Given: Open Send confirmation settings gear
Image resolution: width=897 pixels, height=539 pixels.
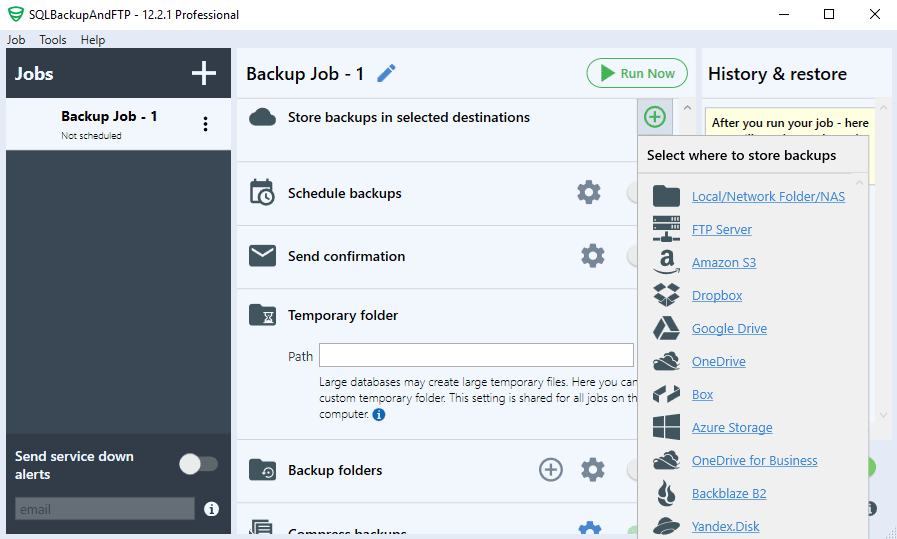Looking at the screenshot, I should tap(593, 256).
